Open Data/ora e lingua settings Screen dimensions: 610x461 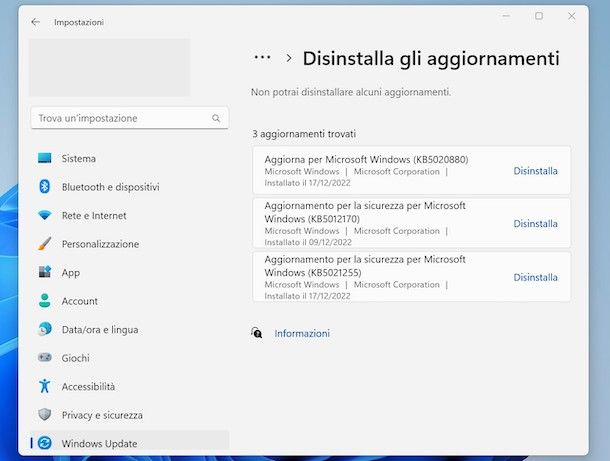[x=130, y=330]
